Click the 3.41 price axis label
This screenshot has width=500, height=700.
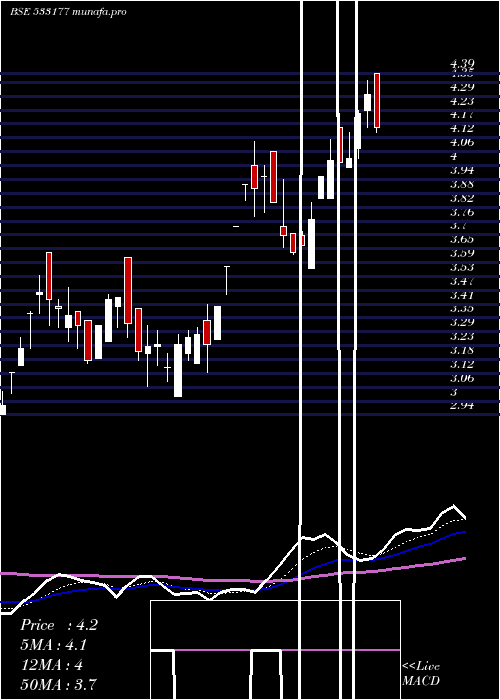462,295
